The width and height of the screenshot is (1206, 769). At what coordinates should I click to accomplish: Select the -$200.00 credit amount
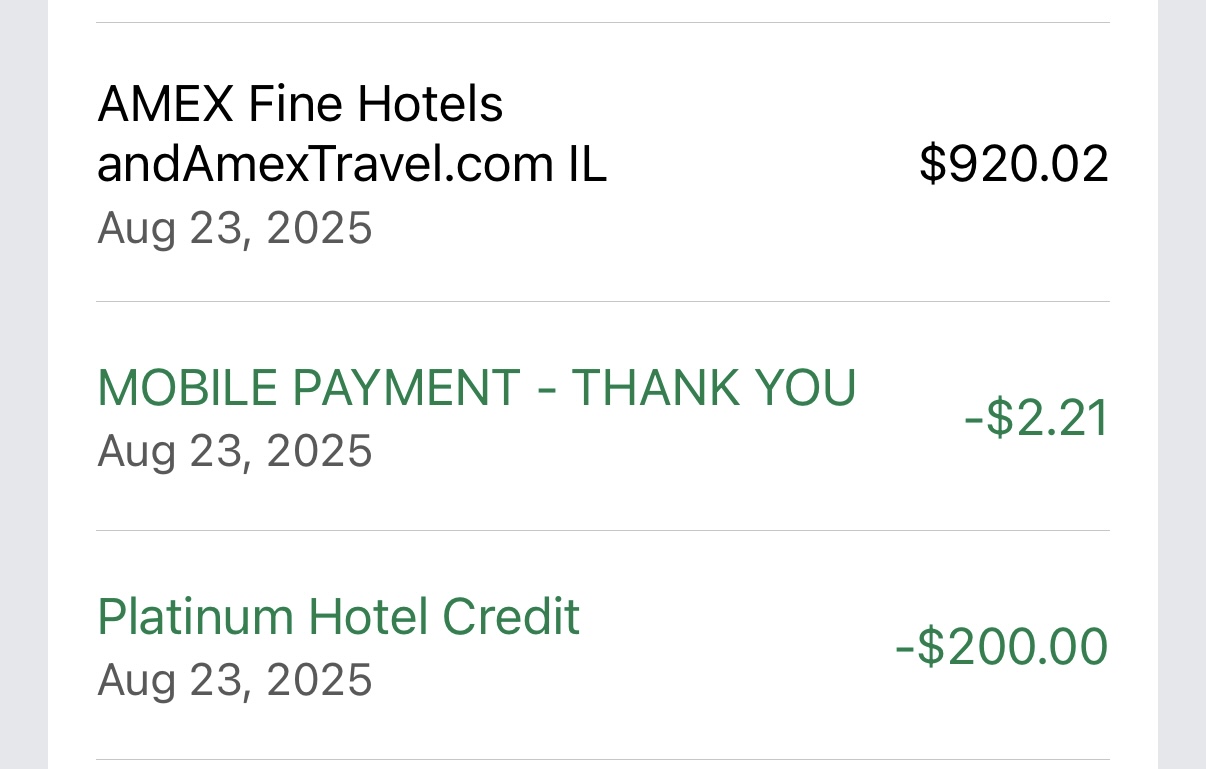pyautogui.click(x=1002, y=646)
